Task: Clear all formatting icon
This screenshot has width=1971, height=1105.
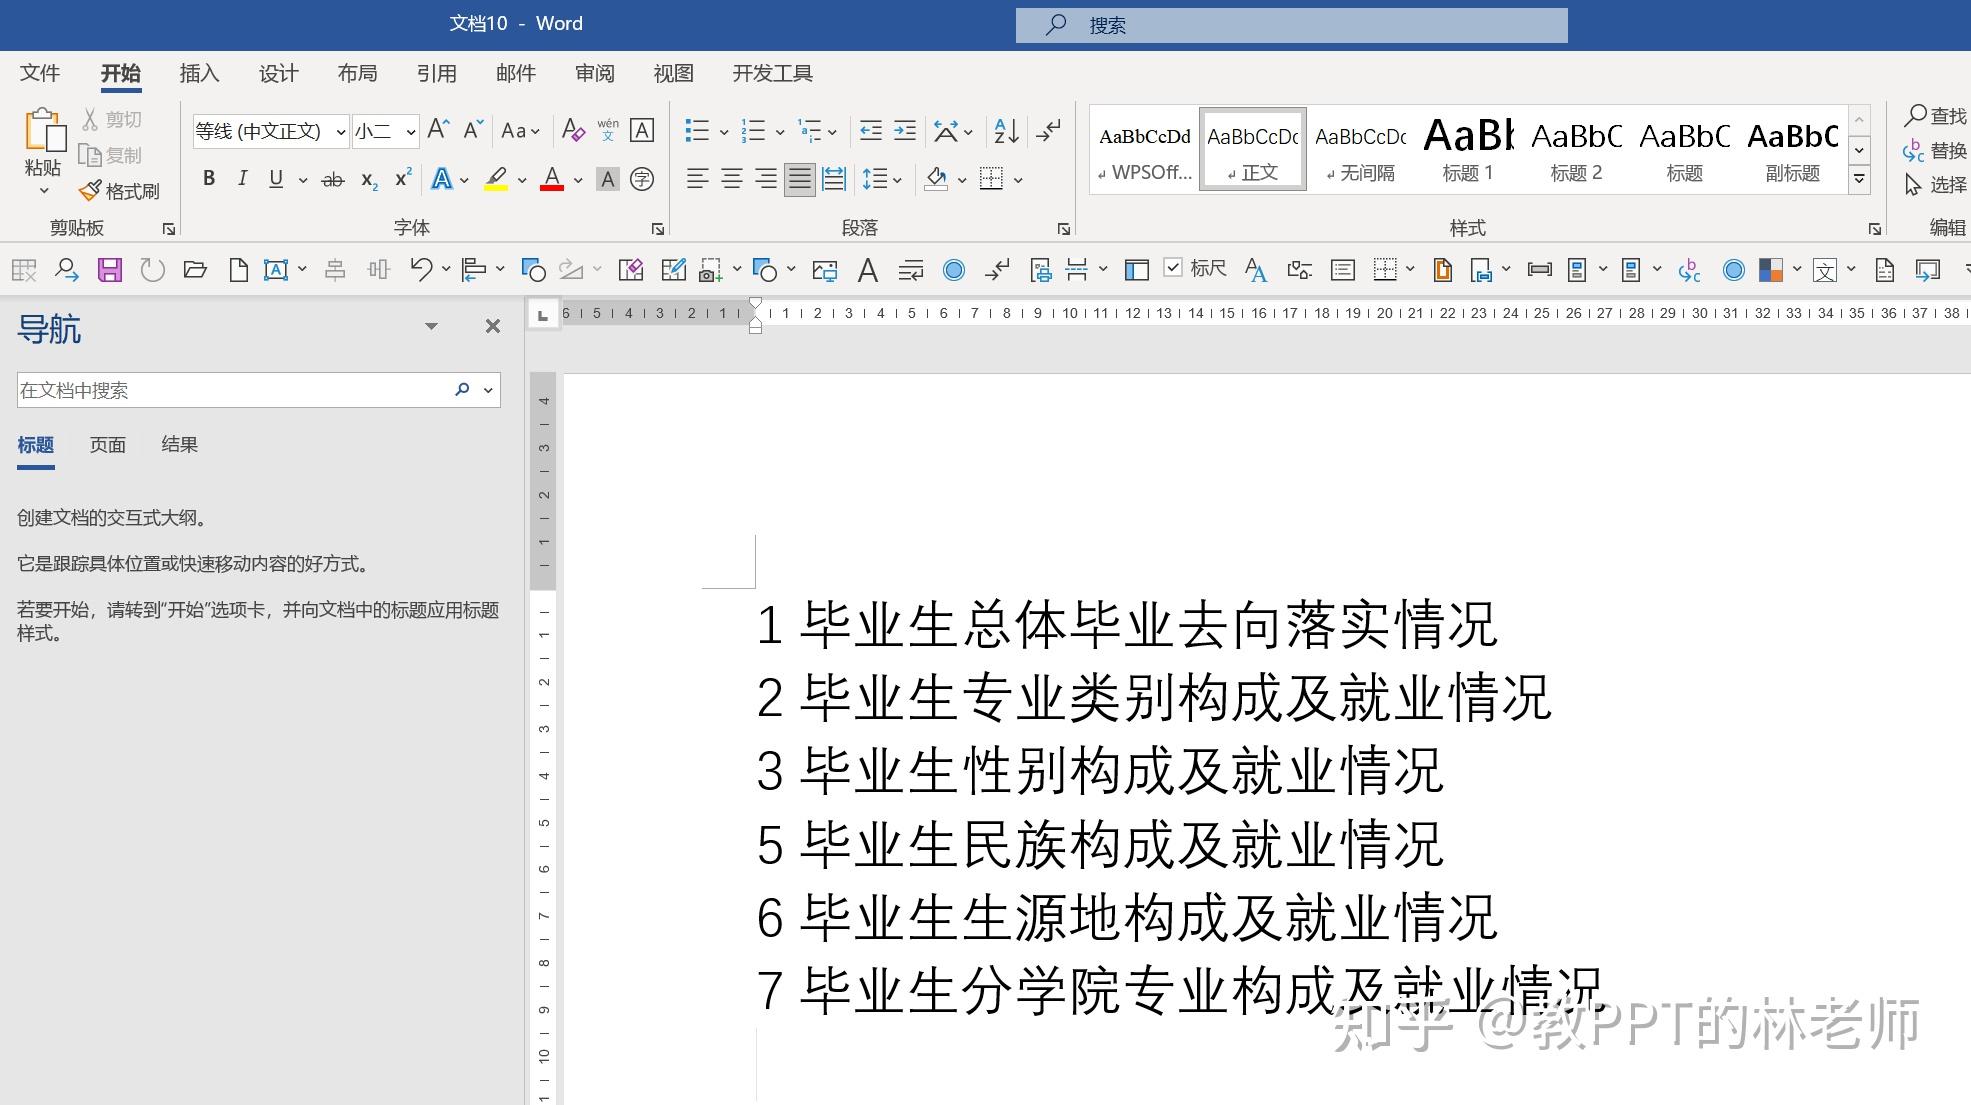Action: coord(573,131)
